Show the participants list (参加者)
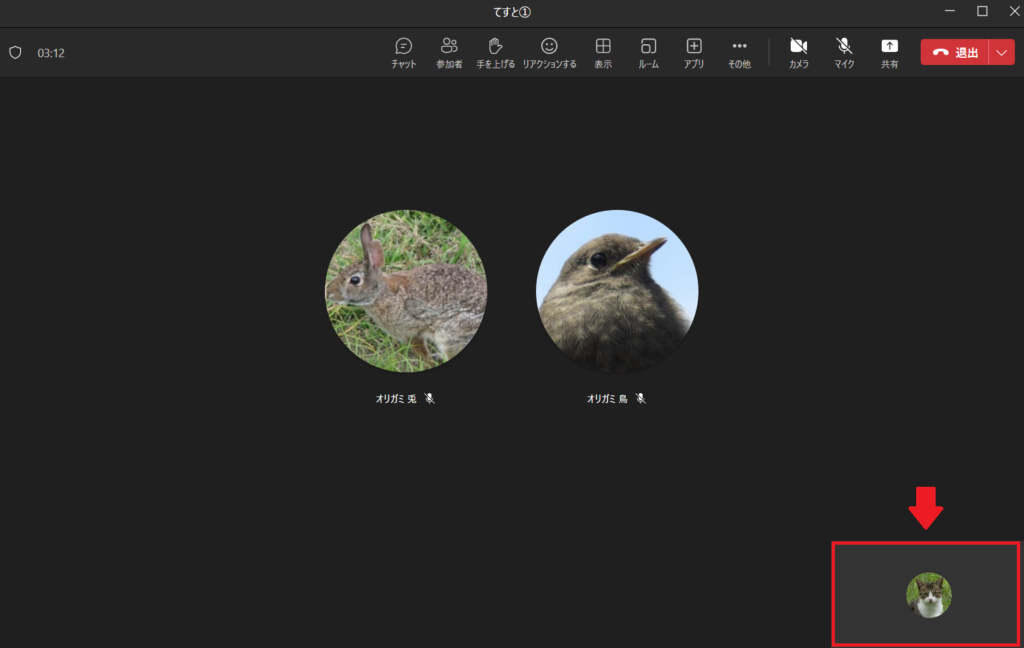This screenshot has width=1024, height=648. click(449, 53)
